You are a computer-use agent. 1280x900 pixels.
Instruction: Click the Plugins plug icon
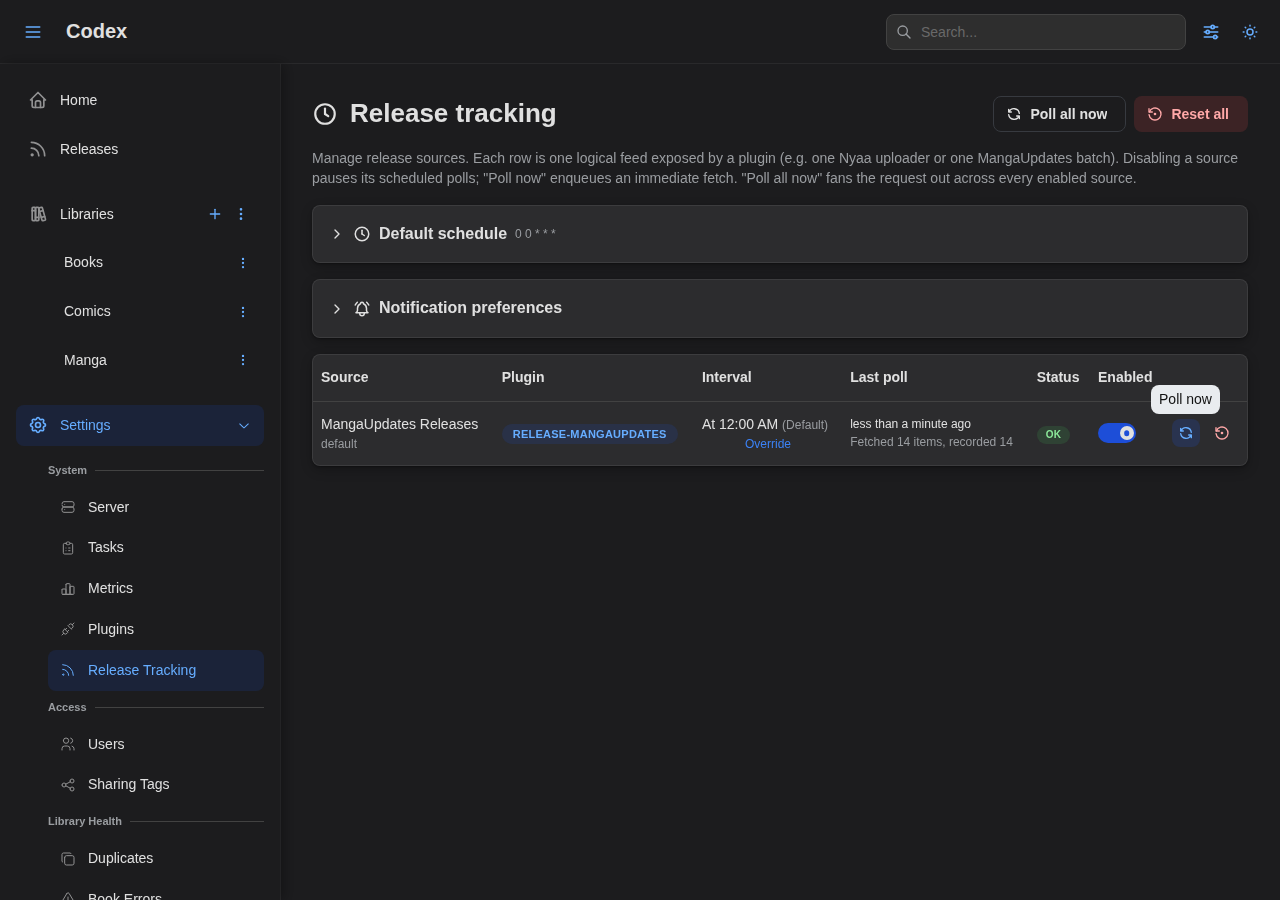(68, 629)
